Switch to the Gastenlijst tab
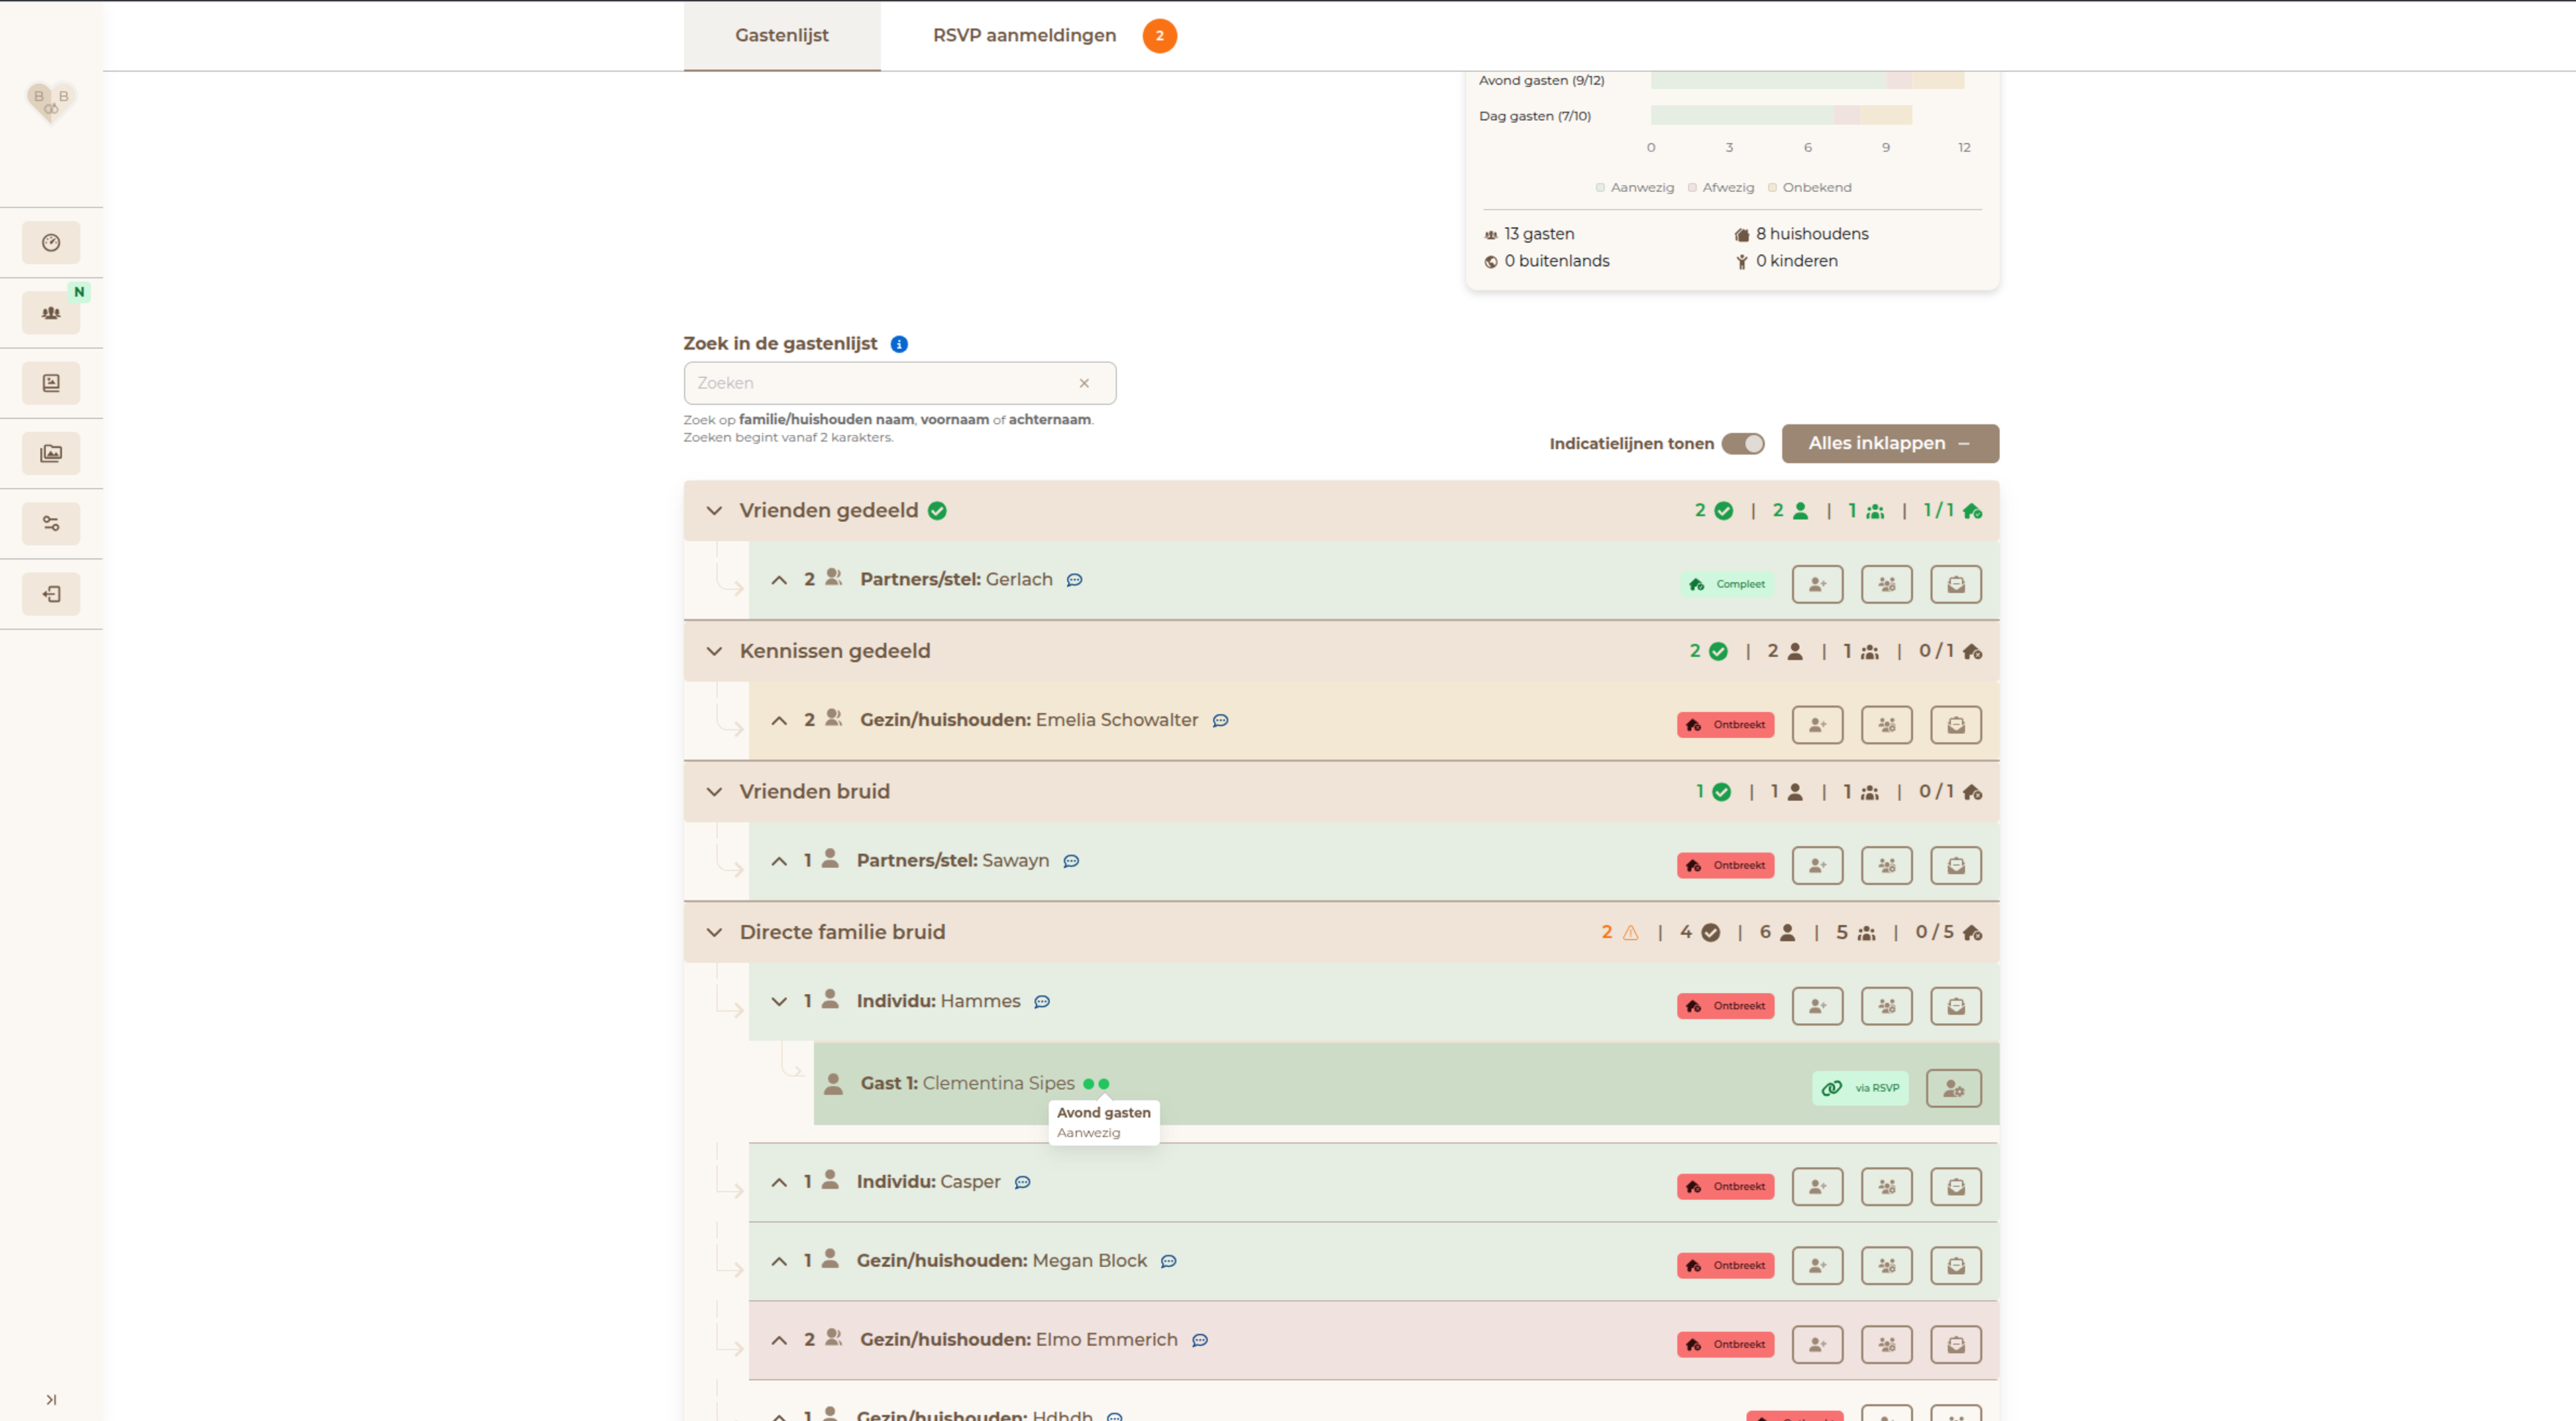Viewport: 2576px width, 1421px height. 782,36
